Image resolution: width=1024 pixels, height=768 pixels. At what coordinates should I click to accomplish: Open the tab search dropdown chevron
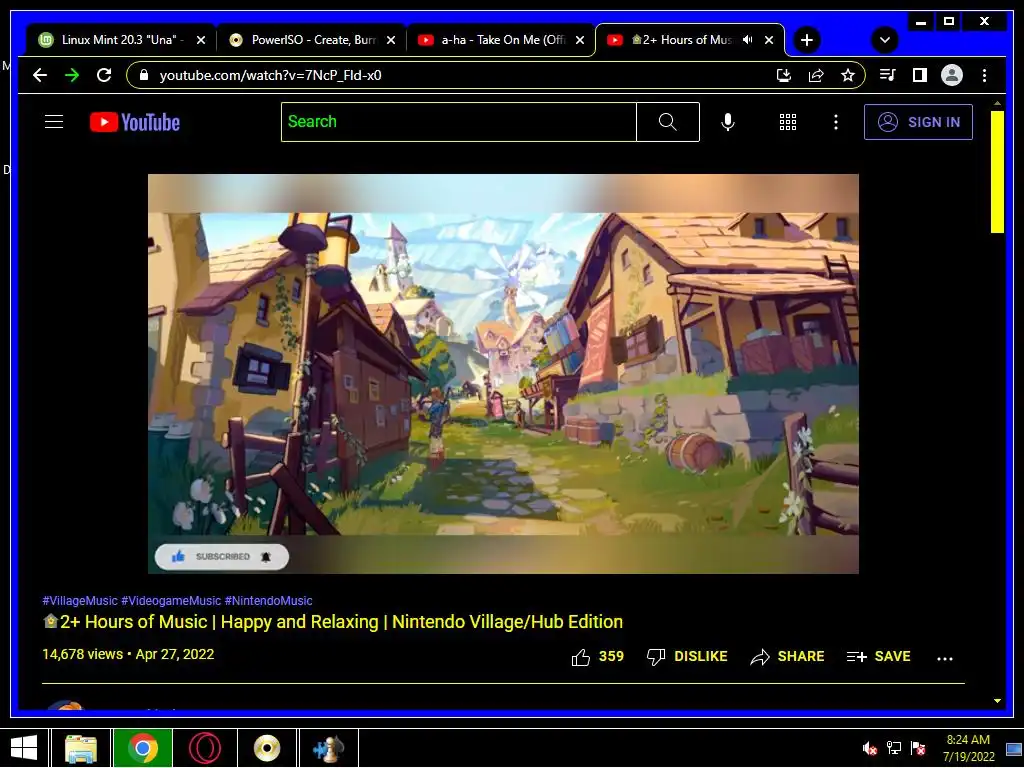point(885,40)
